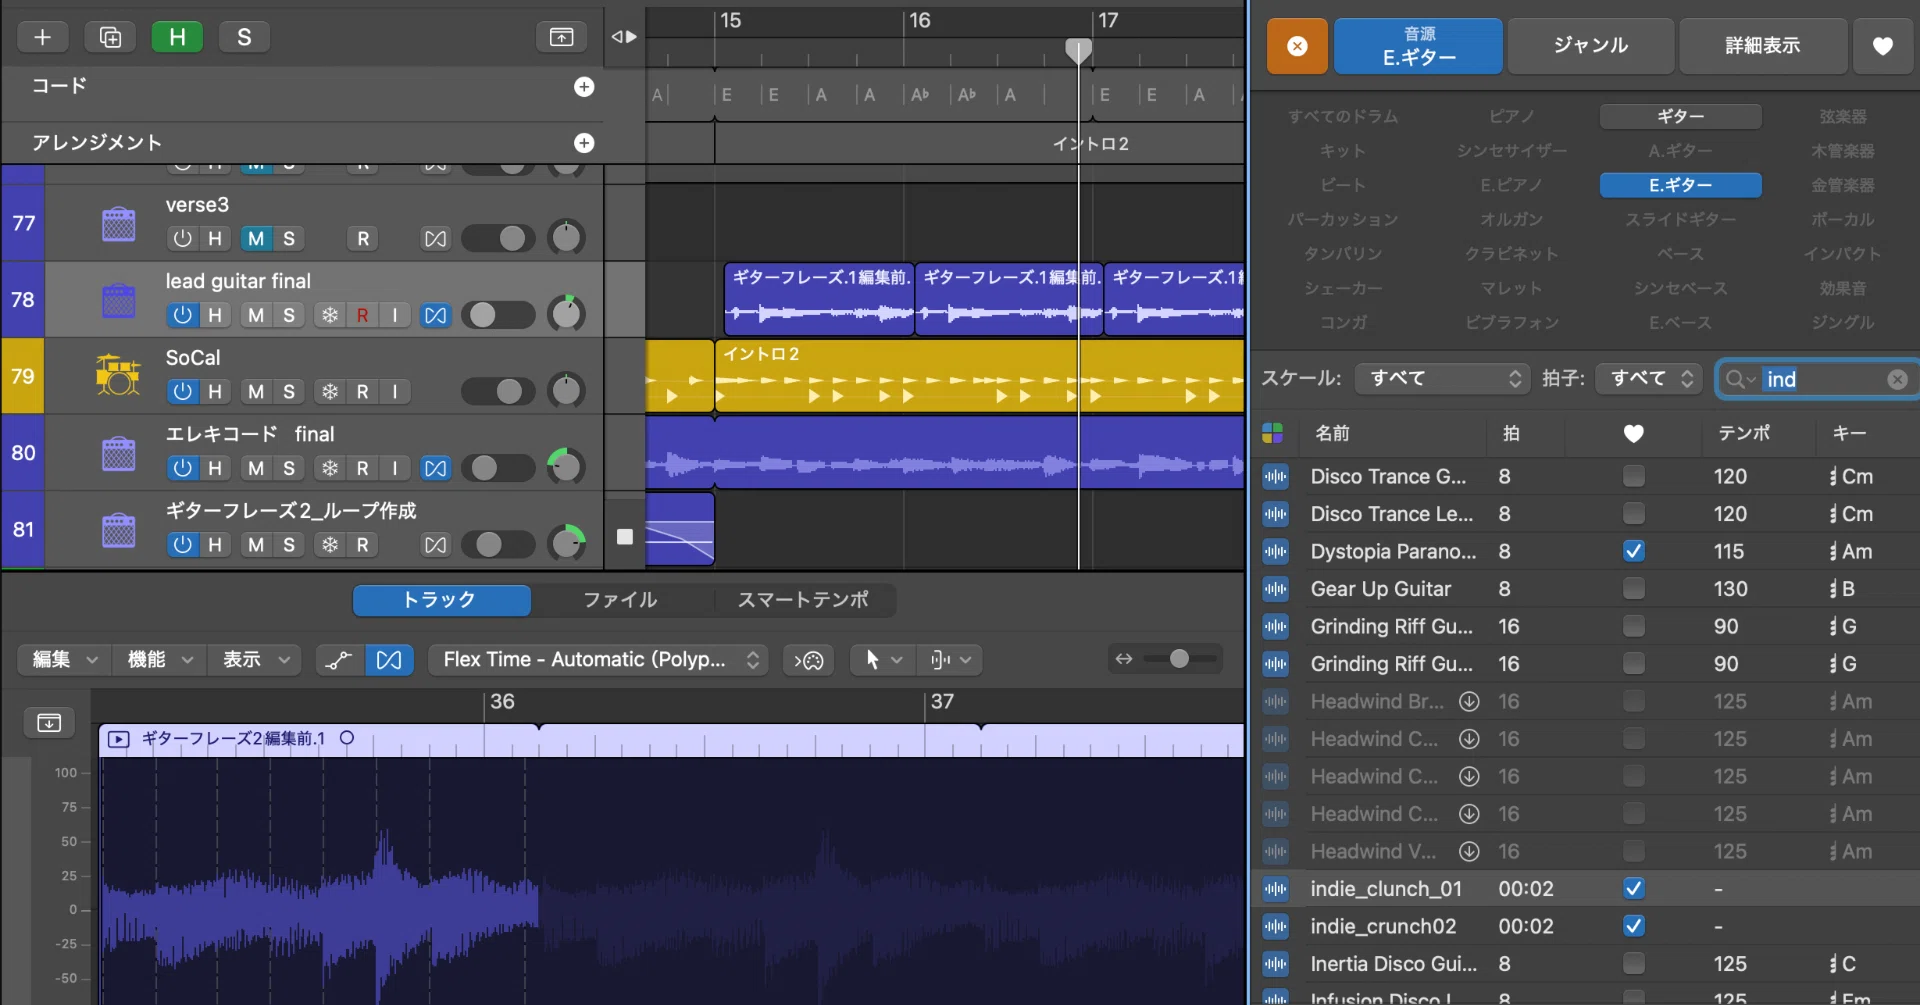The image size is (1920, 1005).
Task: Toggle power on lead guitar final track
Action: point(182,315)
